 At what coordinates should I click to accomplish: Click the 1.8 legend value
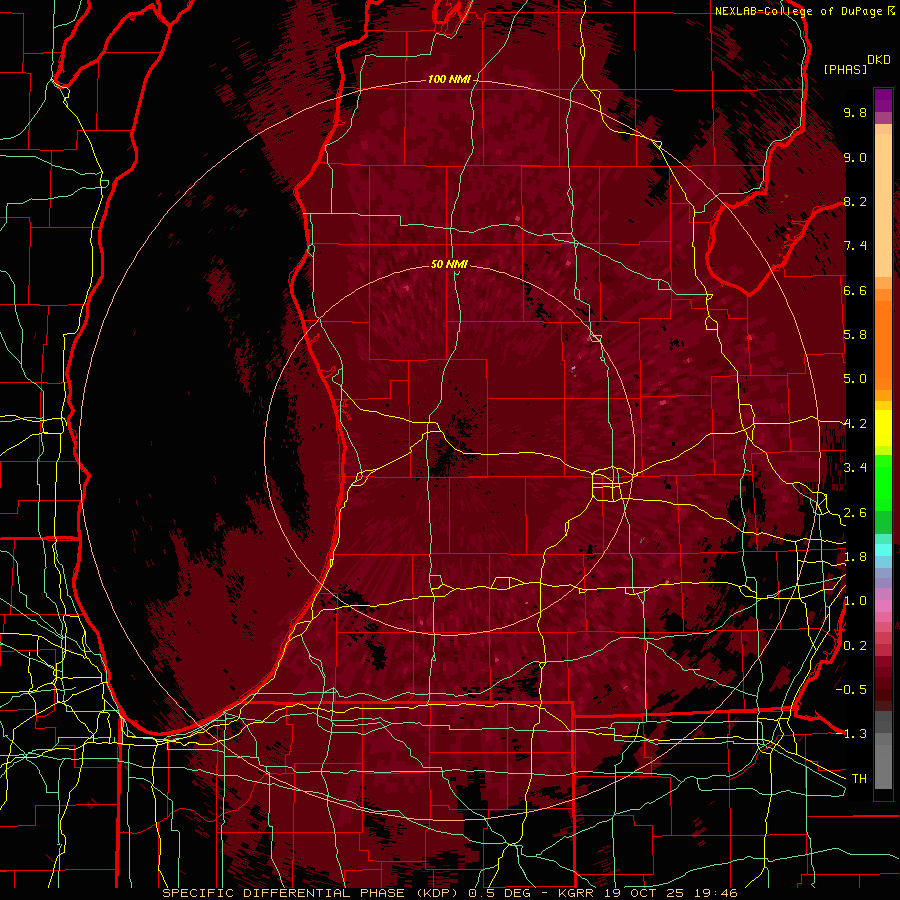tap(855, 557)
